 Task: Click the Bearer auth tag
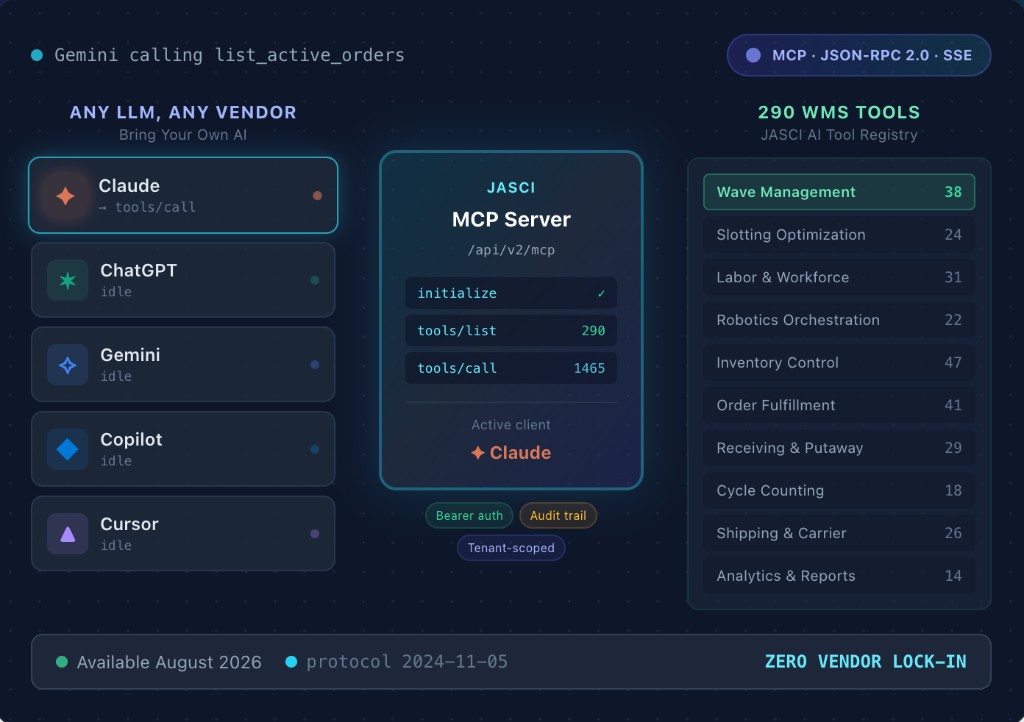click(x=469, y=516)
